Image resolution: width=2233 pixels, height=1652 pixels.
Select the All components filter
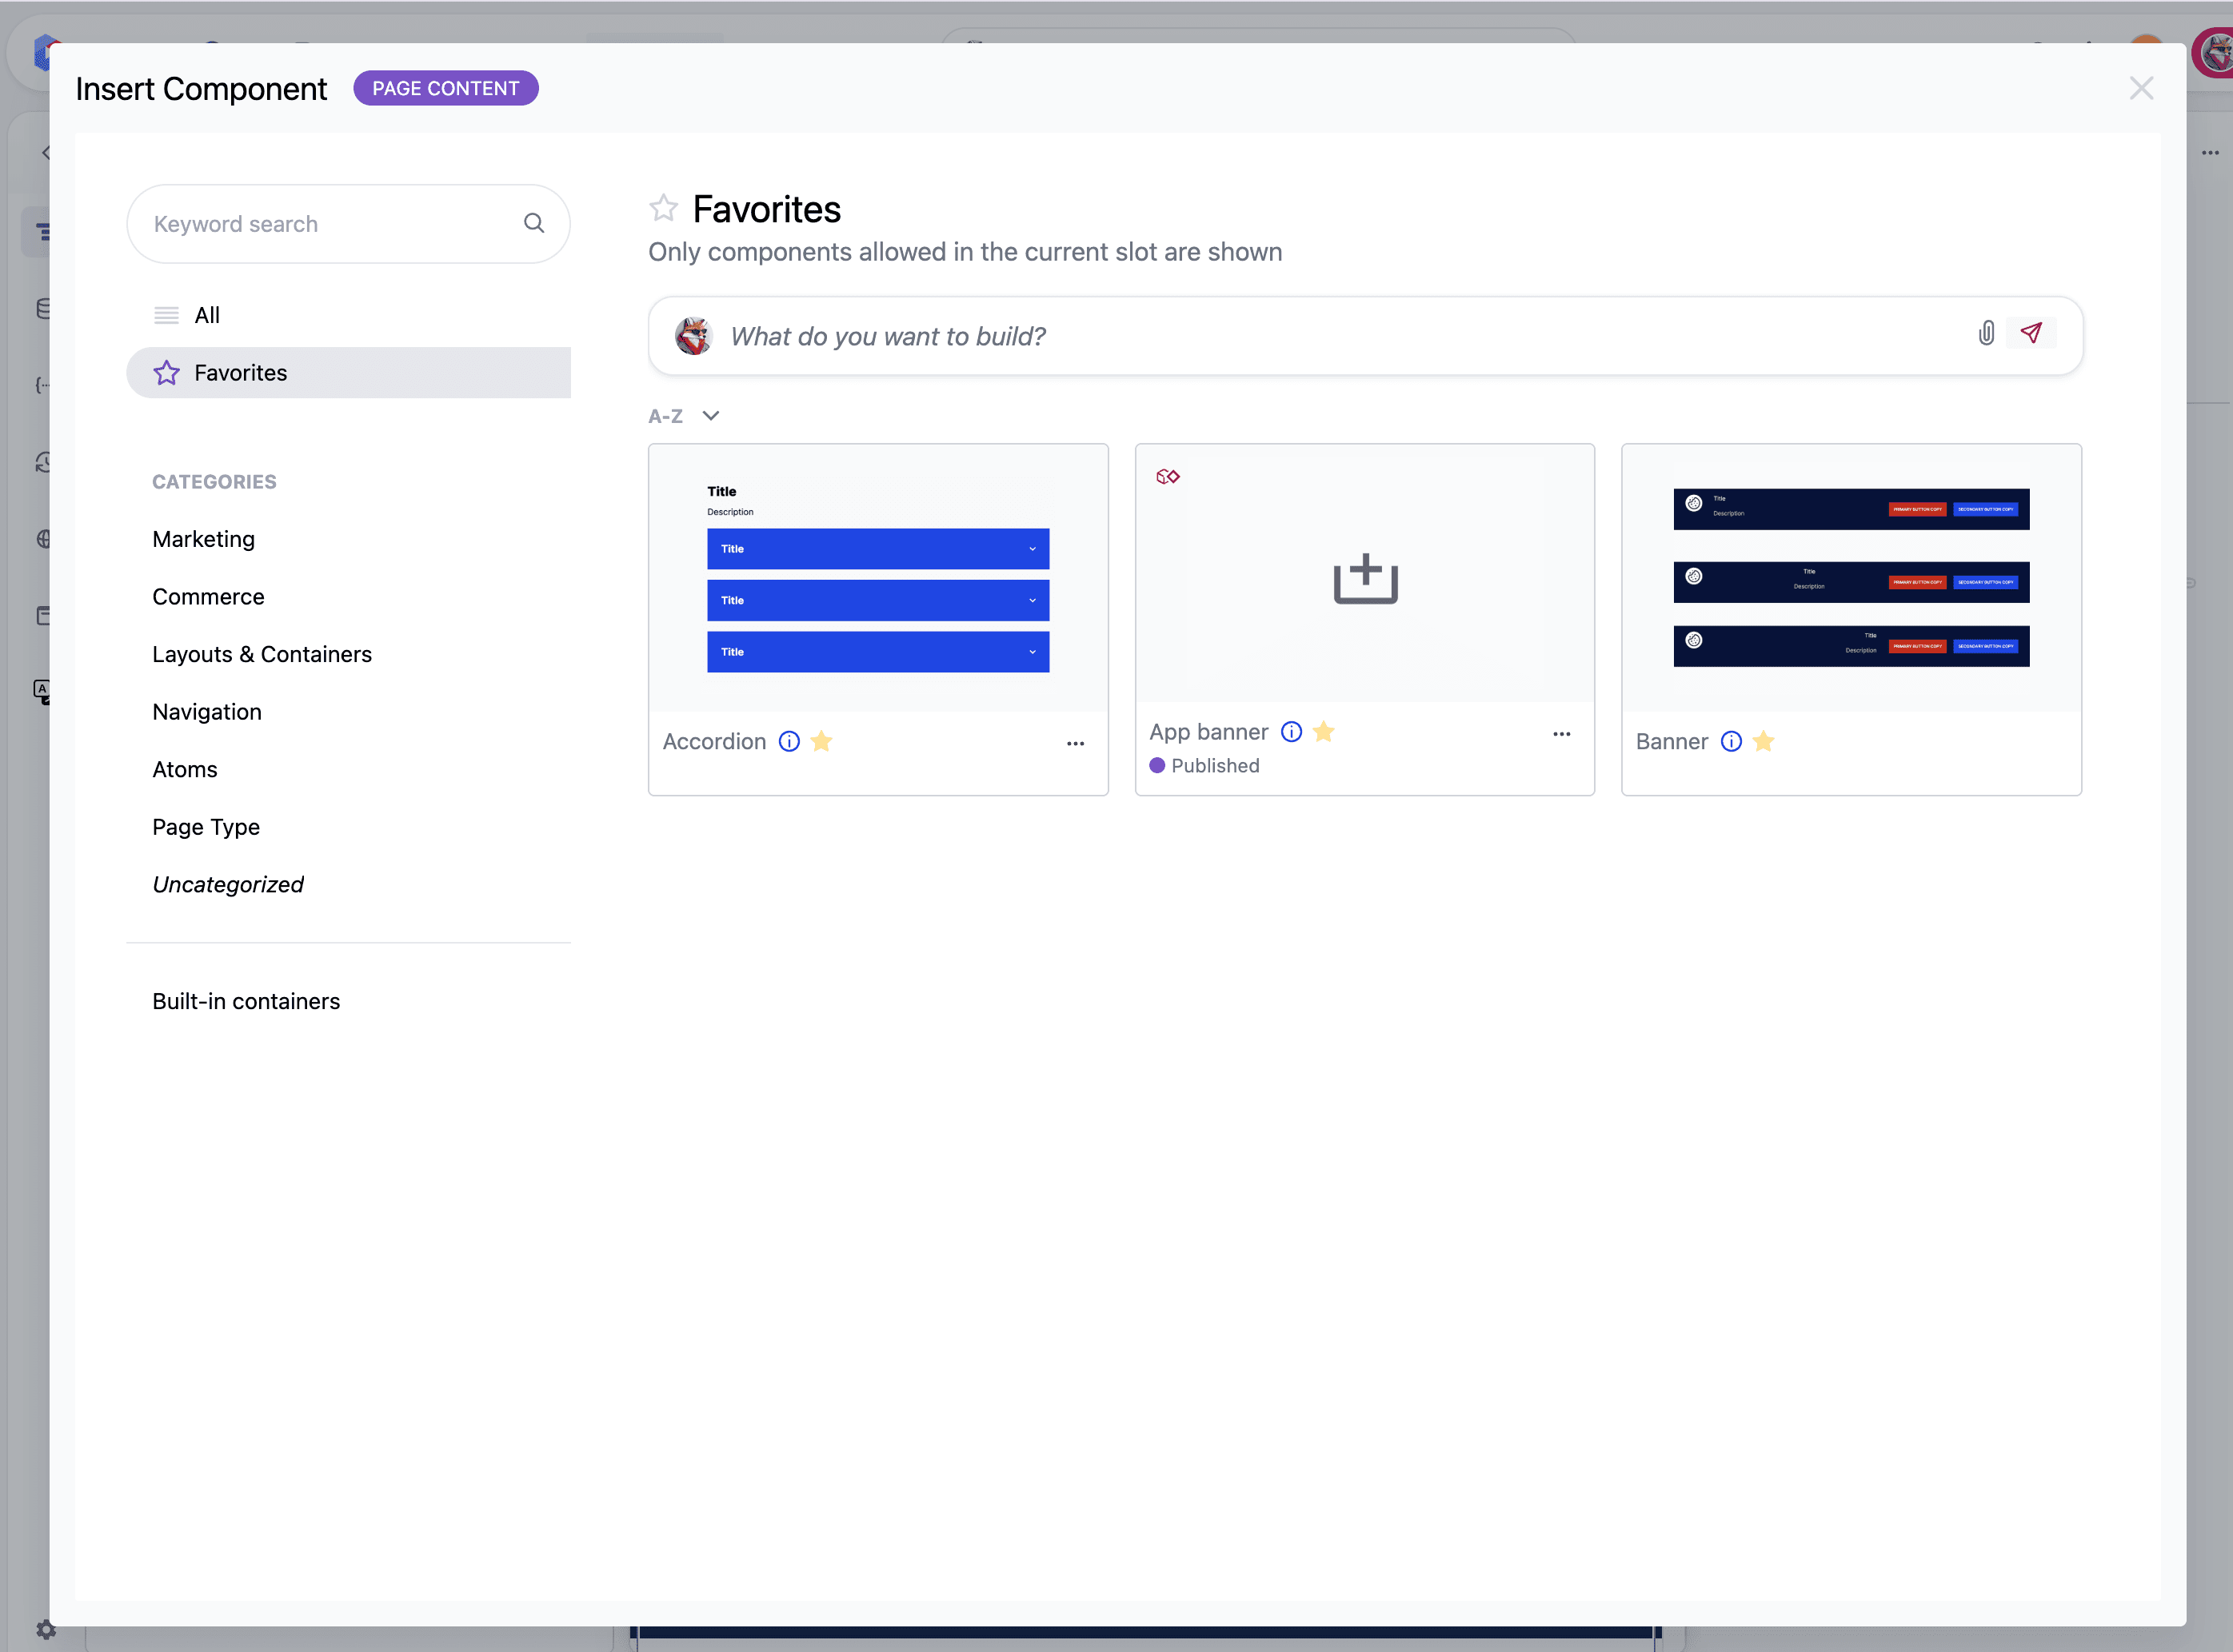348,315
